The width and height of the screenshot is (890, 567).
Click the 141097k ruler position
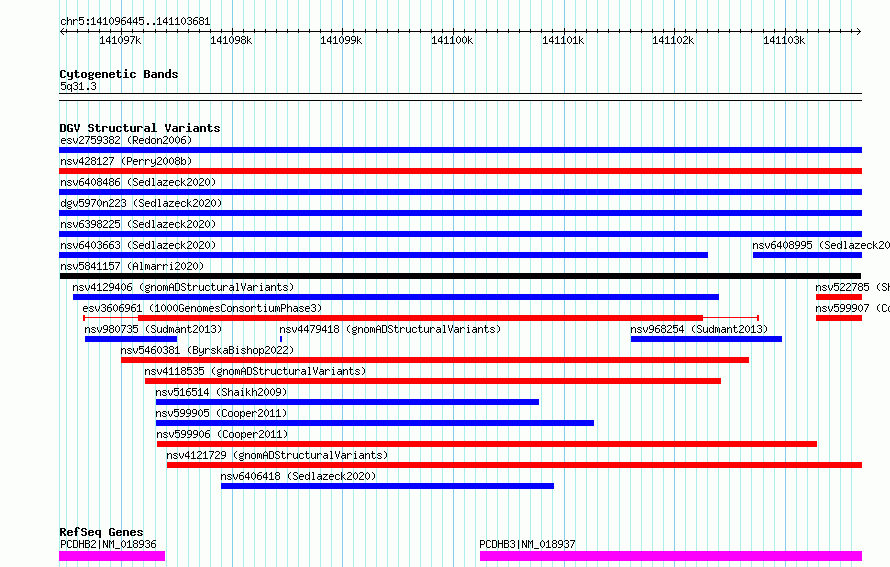120,40
